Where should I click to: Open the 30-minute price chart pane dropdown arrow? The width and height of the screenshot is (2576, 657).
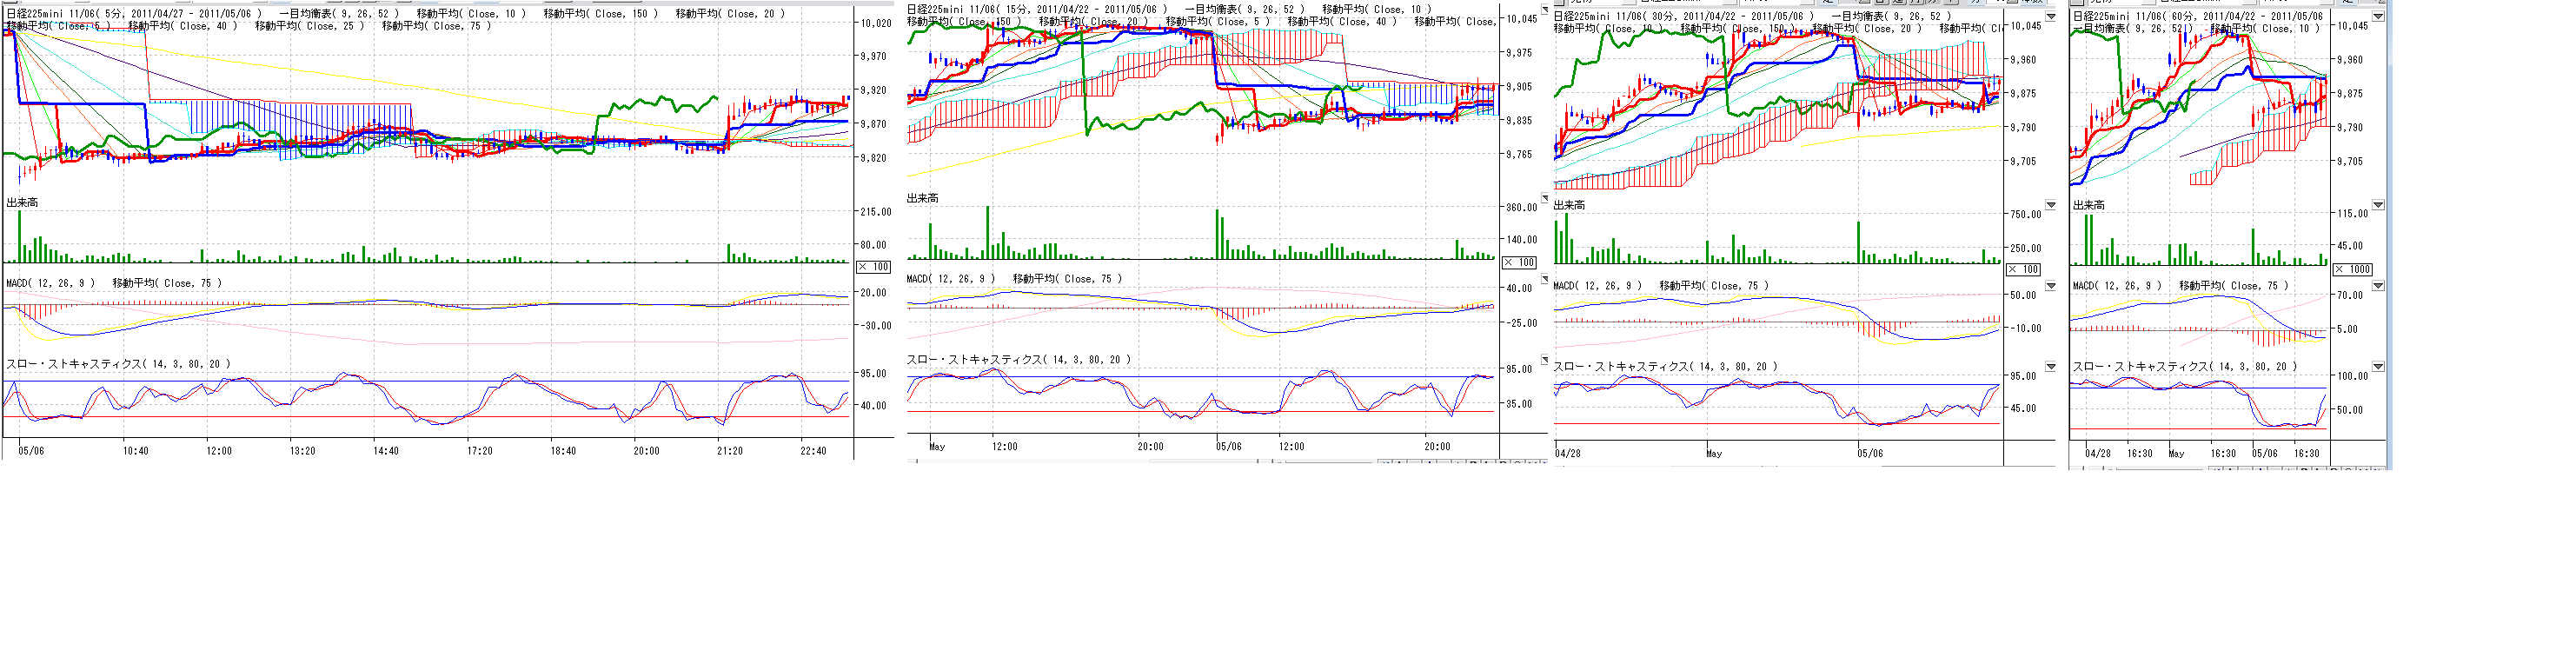tap(2050, 16)
